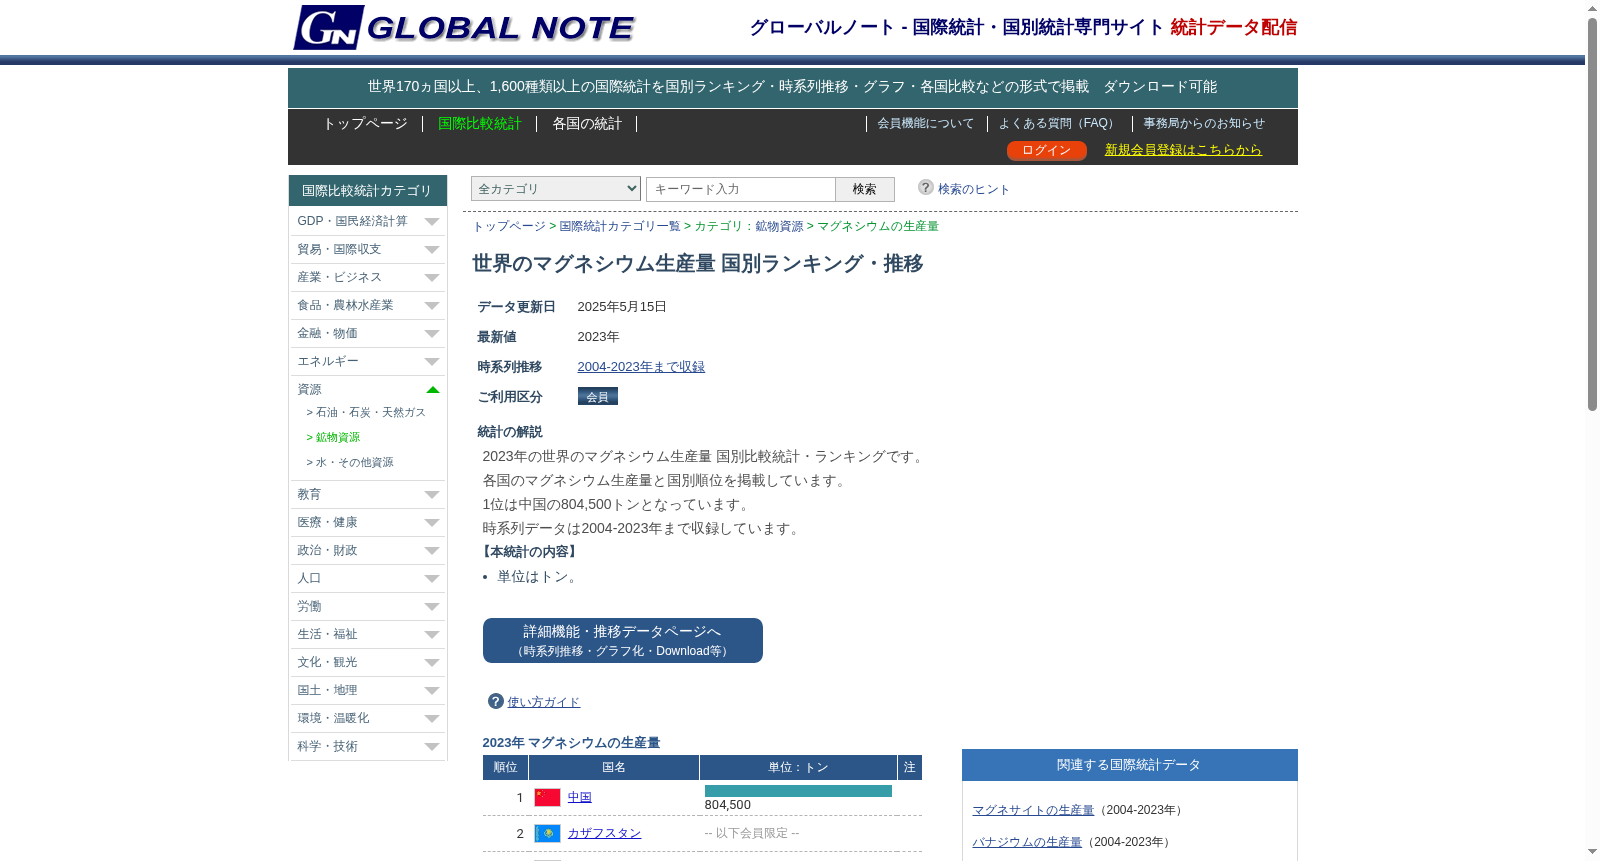This screenshot has height=861, width=1600.
Task: Click the ログイン button
Action: pos(1046,150)
